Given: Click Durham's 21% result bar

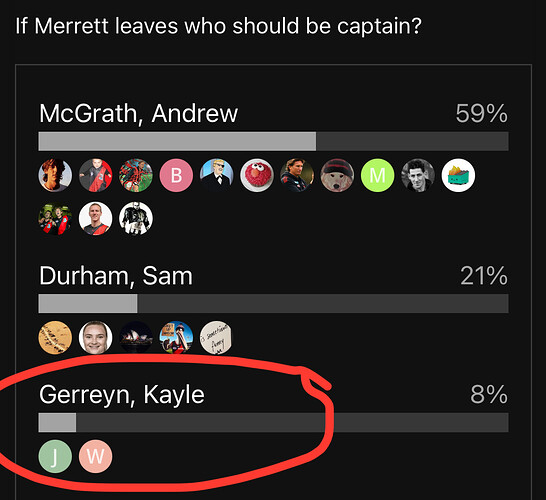Looking at the screenshot, I should [x=273, y=304].
